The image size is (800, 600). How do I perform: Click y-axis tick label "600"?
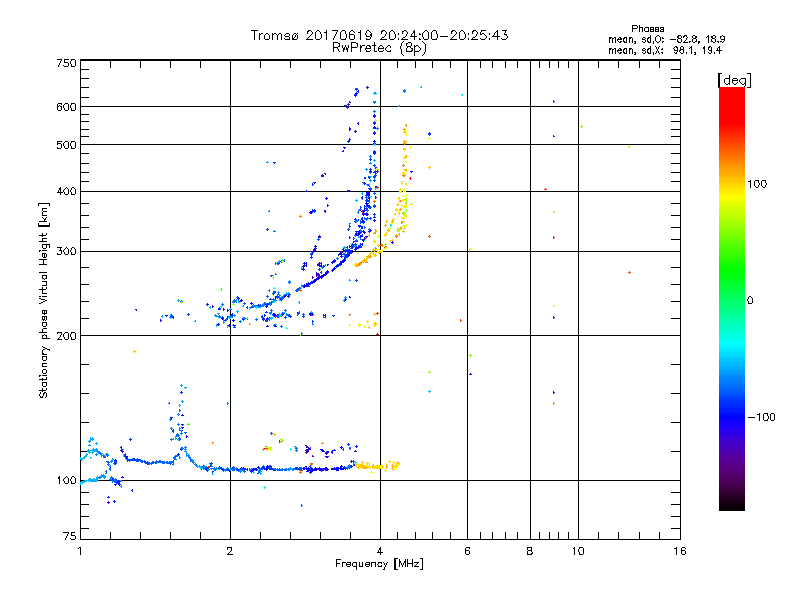point(66,107)
